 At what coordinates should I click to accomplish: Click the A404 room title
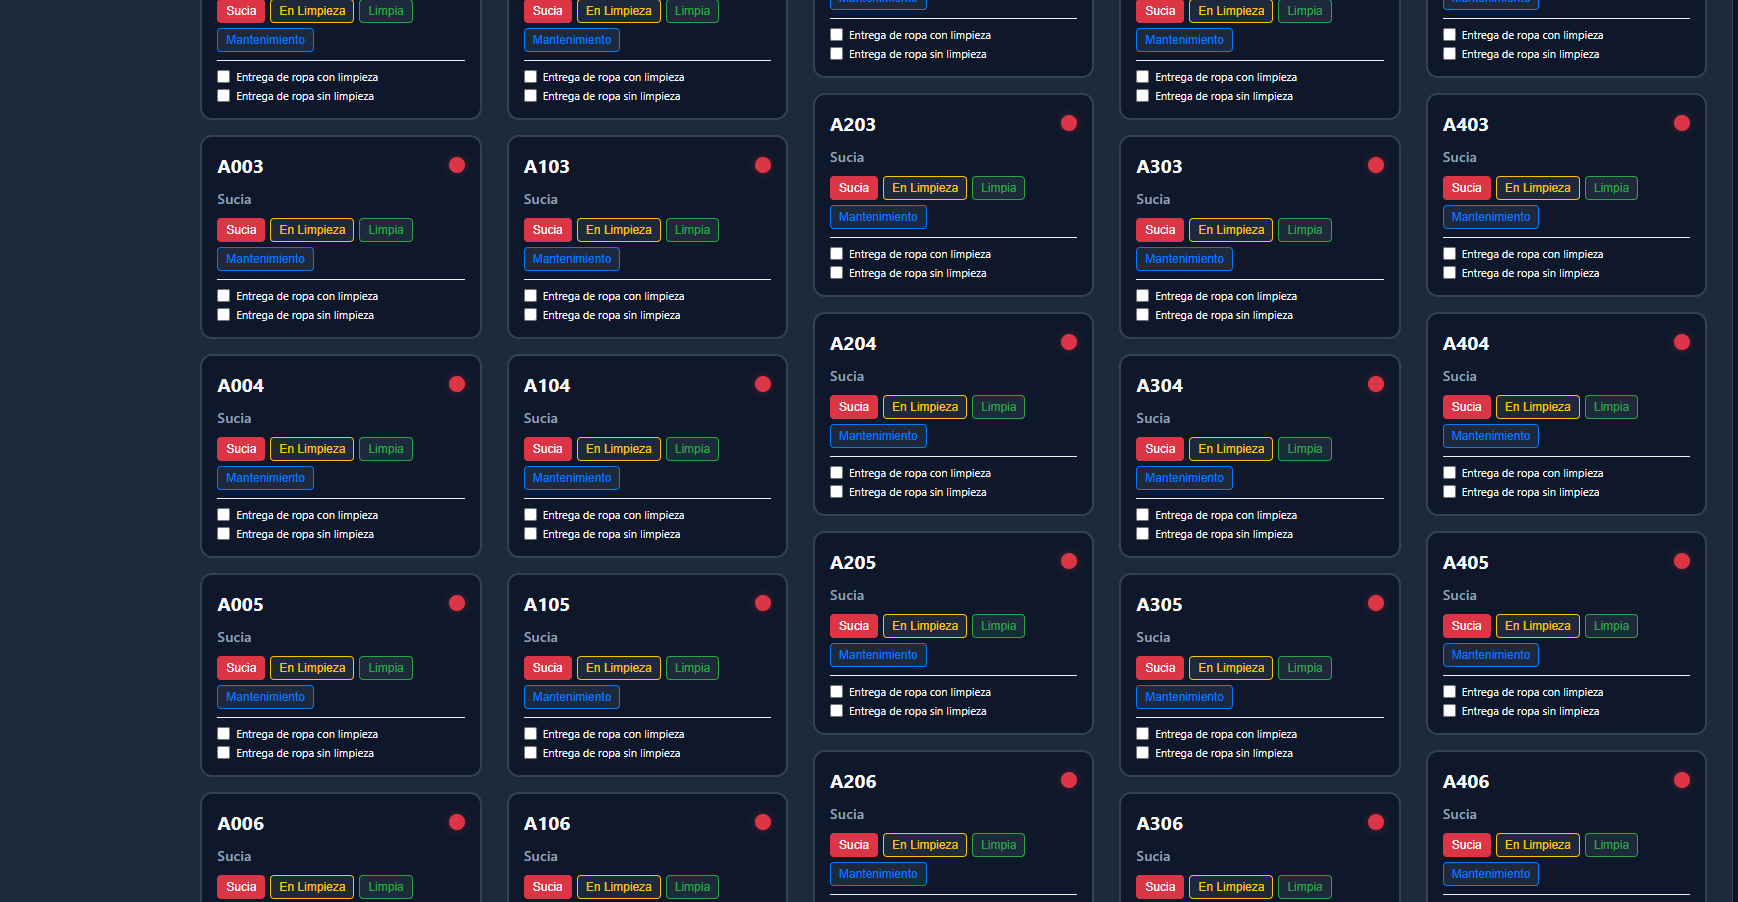pyautogui.click(x=1466, y=344)
